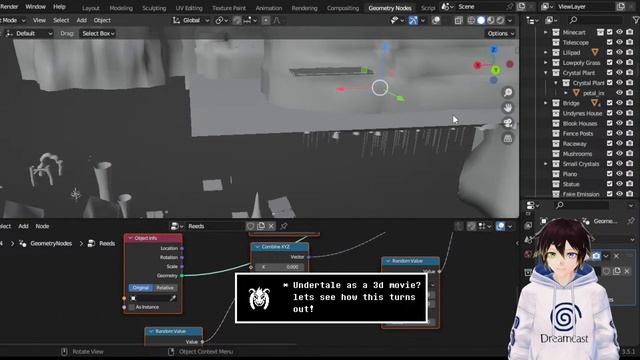Click GeometryNodes breadcrumb

pos(51,243)
